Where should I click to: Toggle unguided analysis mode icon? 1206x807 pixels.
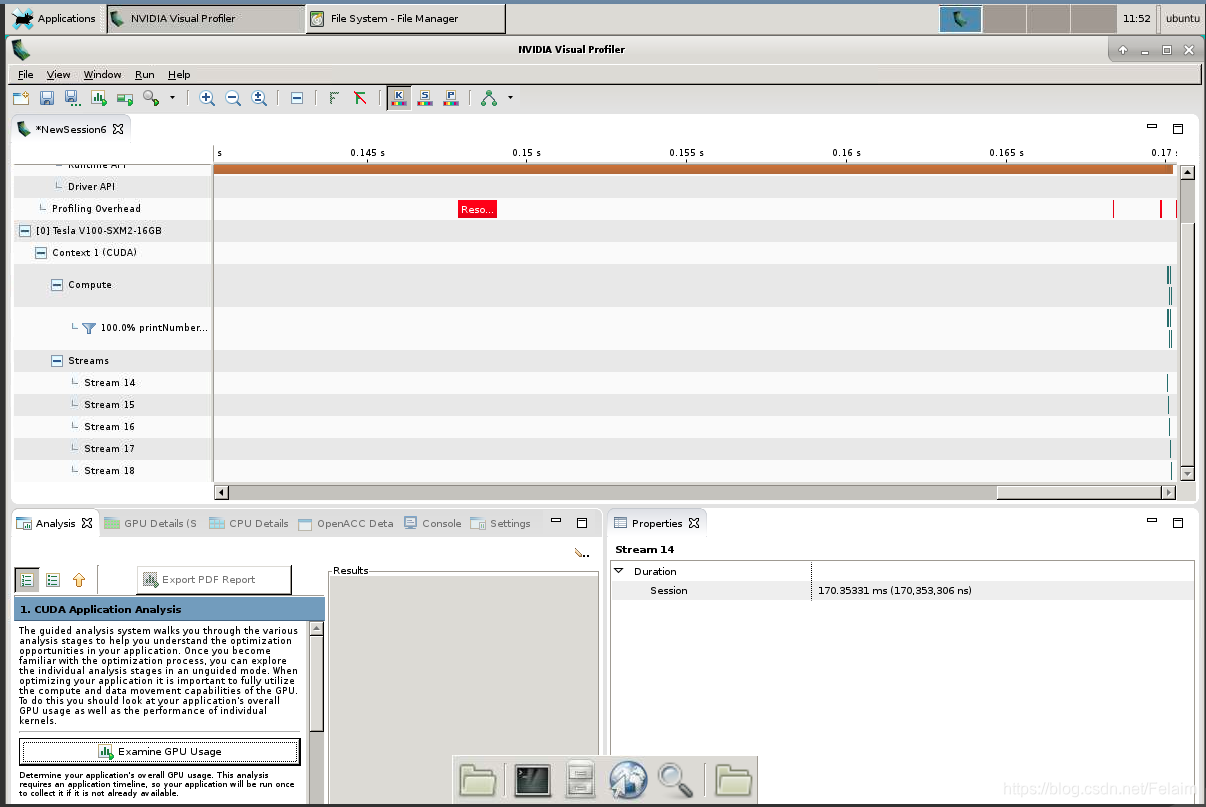(x=53, y=580)
